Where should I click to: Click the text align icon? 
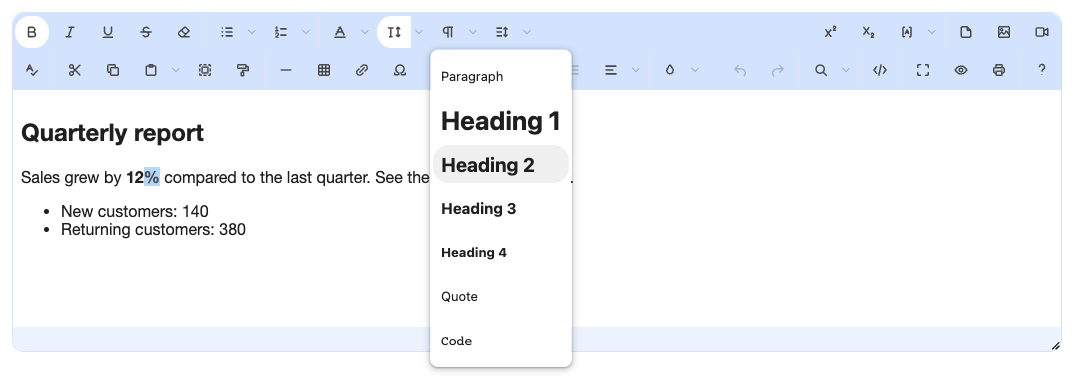[x=611, y=70]
